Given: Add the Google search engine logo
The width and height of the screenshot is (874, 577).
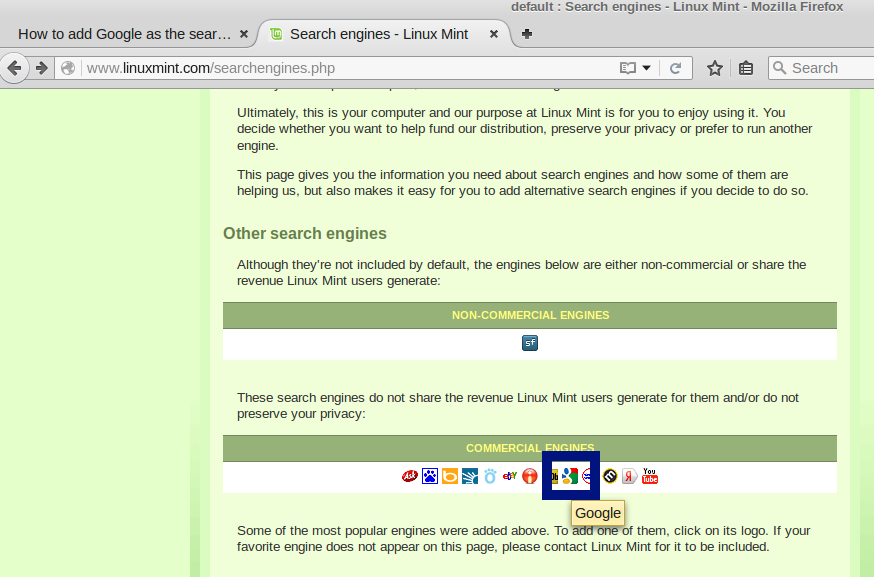Looking at the screenshot, I should coord(570,476).
